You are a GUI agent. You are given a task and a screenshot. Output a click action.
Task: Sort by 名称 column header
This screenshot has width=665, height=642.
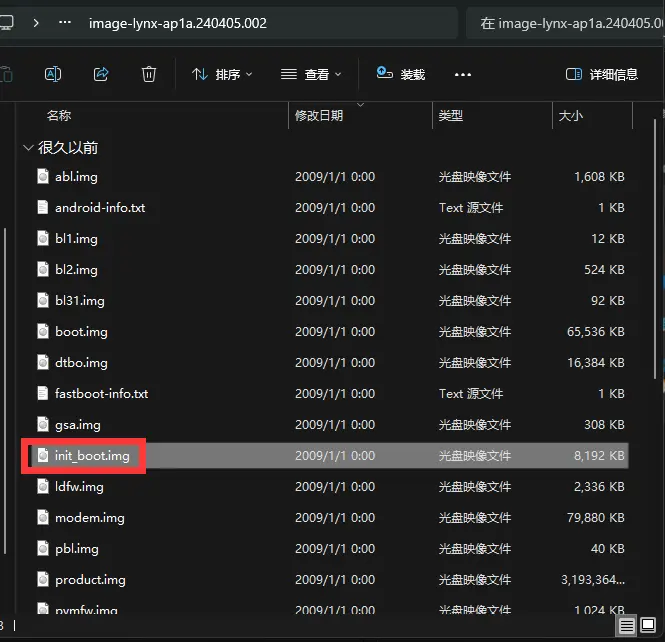pyautogui.click(x=59, y=115)
